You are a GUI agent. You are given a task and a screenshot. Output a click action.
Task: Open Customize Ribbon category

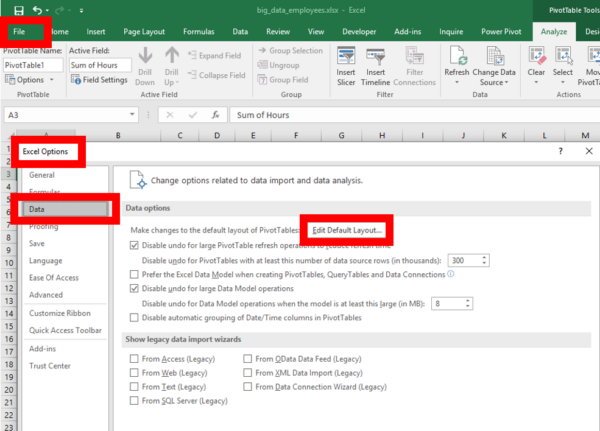pyautogui.click(x=60, y=313)
